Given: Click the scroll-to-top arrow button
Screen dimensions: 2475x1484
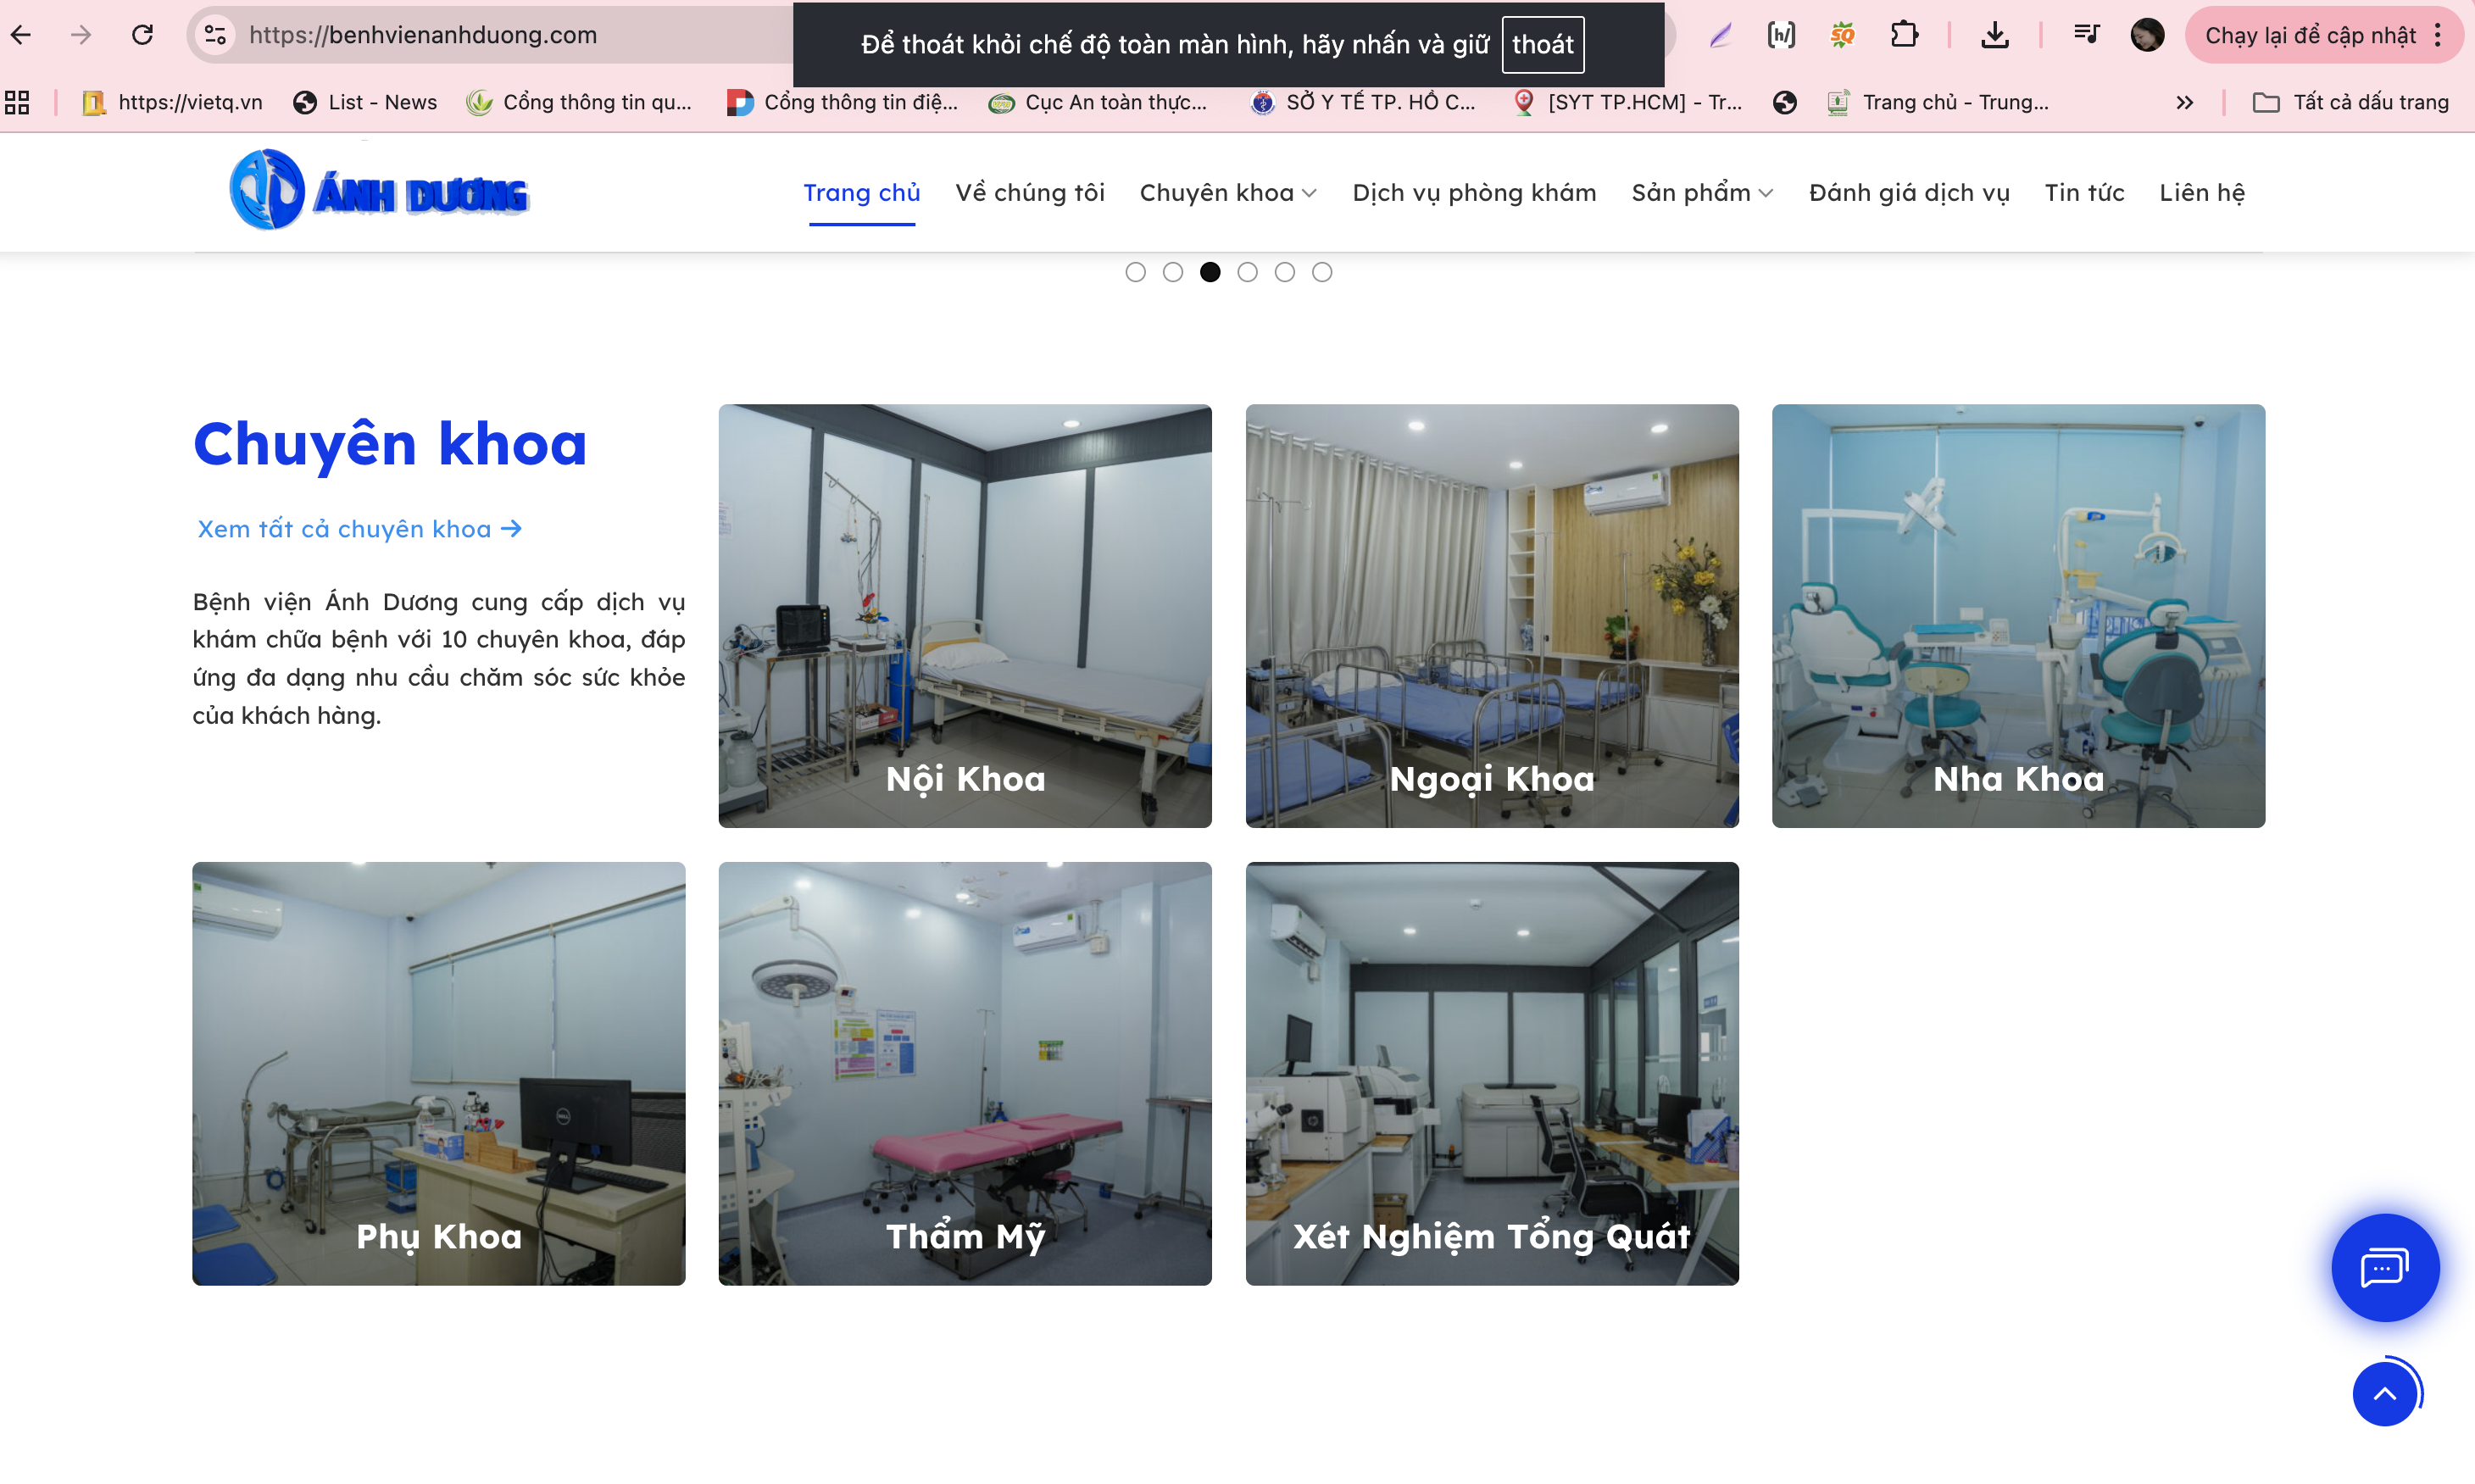Looking at the screenshot, I should 2385,1393.
